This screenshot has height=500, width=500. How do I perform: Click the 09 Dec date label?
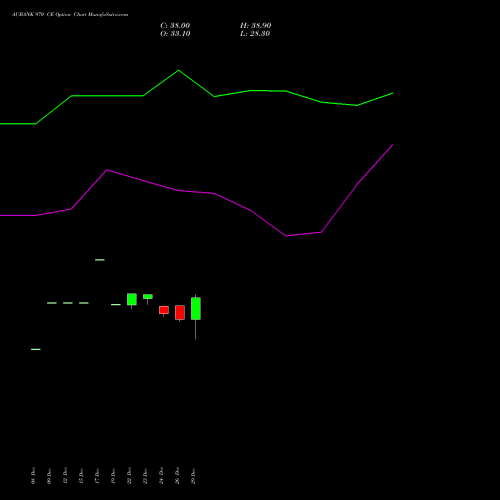49,476
